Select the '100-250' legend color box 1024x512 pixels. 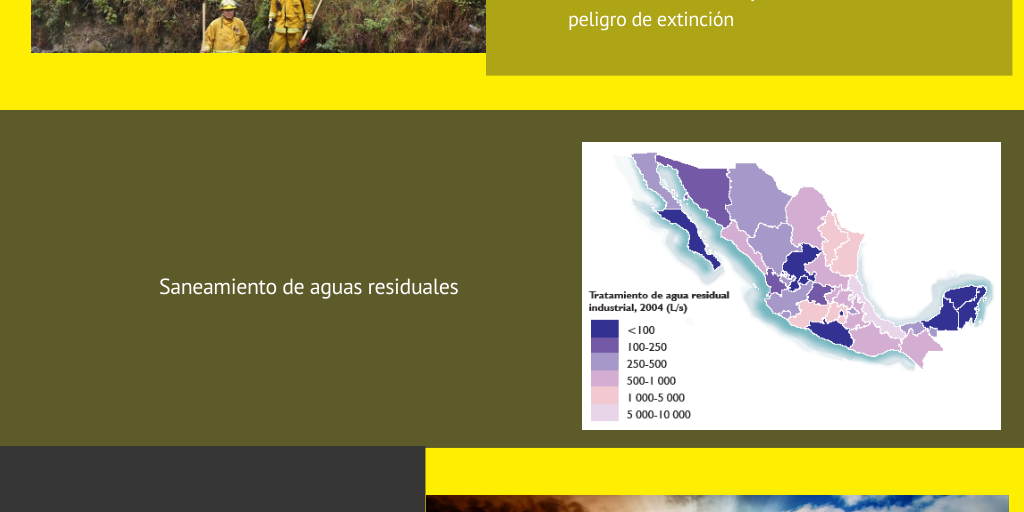(604, 346)
